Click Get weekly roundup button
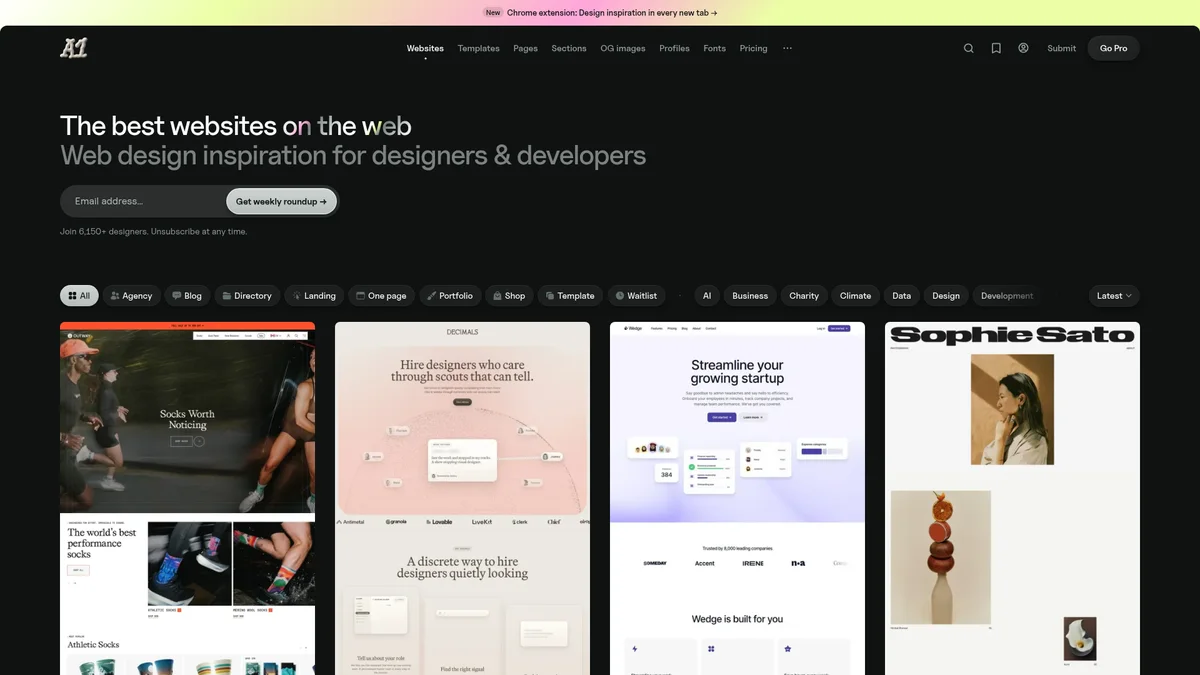The width and height of the screenshot is (1200, 675). point(281,201)
